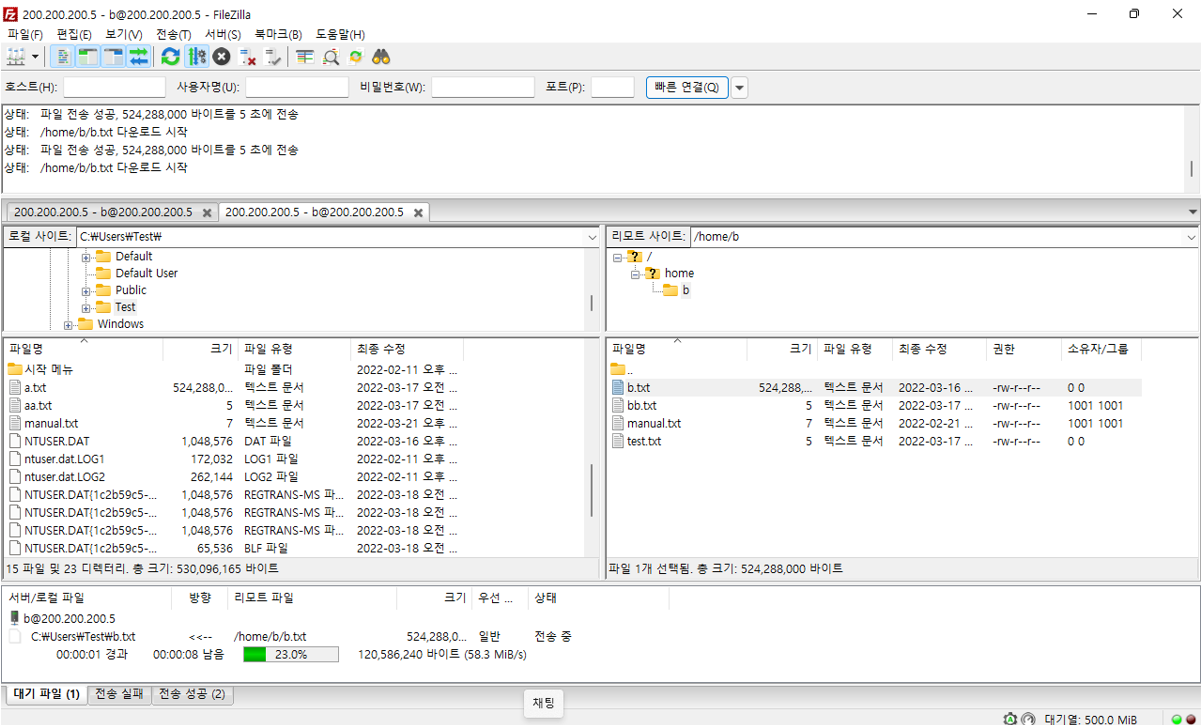Image resolution: width=1202 pixels, height=725 pixels.
Task: Sort local files by 크기 column
Action: 201,349
